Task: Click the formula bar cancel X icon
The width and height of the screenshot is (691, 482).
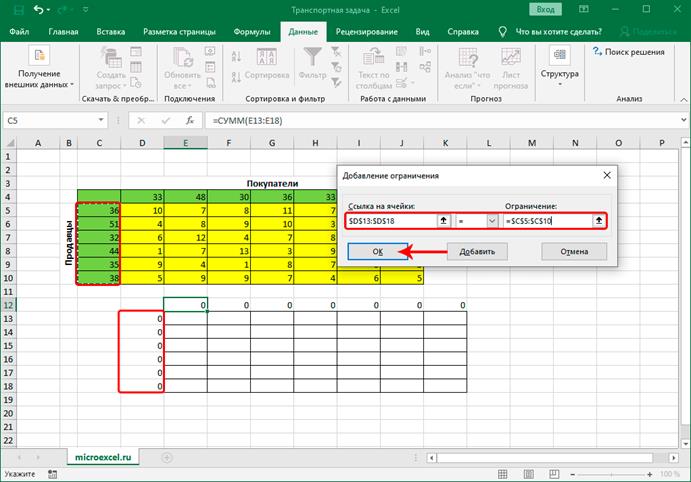Action: [x=141, y=120]
